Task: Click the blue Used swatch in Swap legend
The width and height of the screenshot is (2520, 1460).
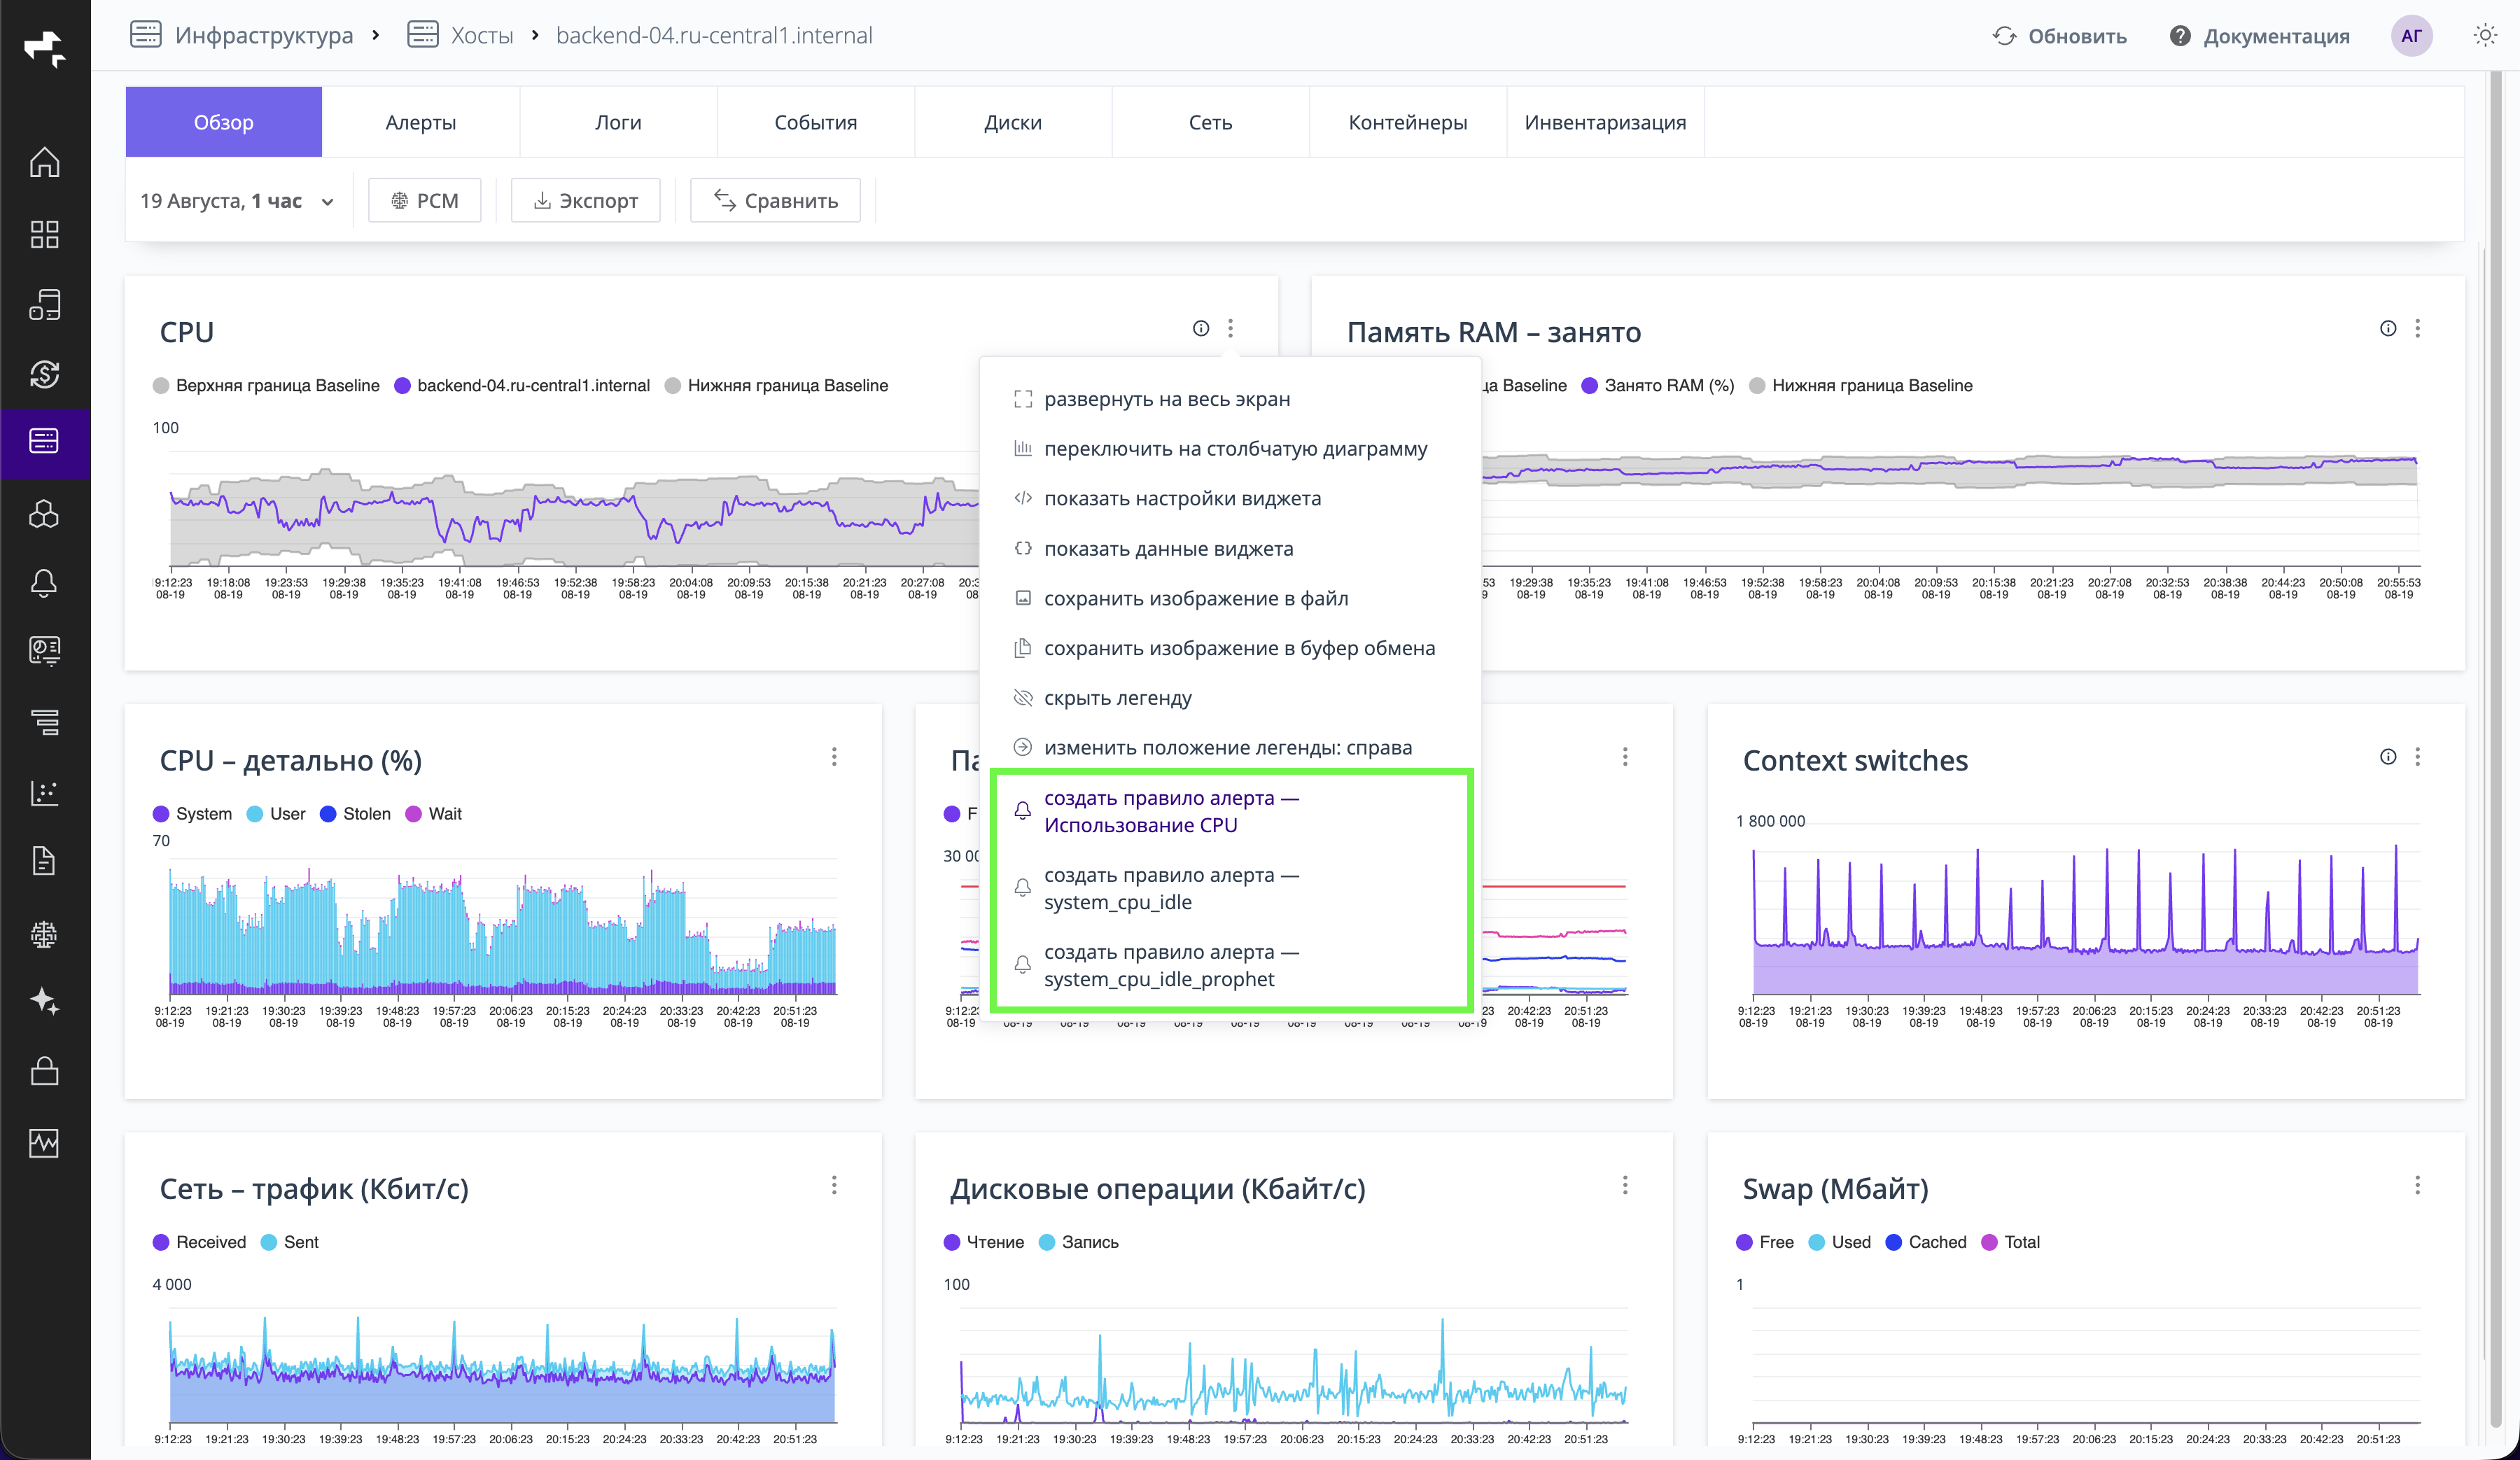Action: [x=1817, y=1242]
